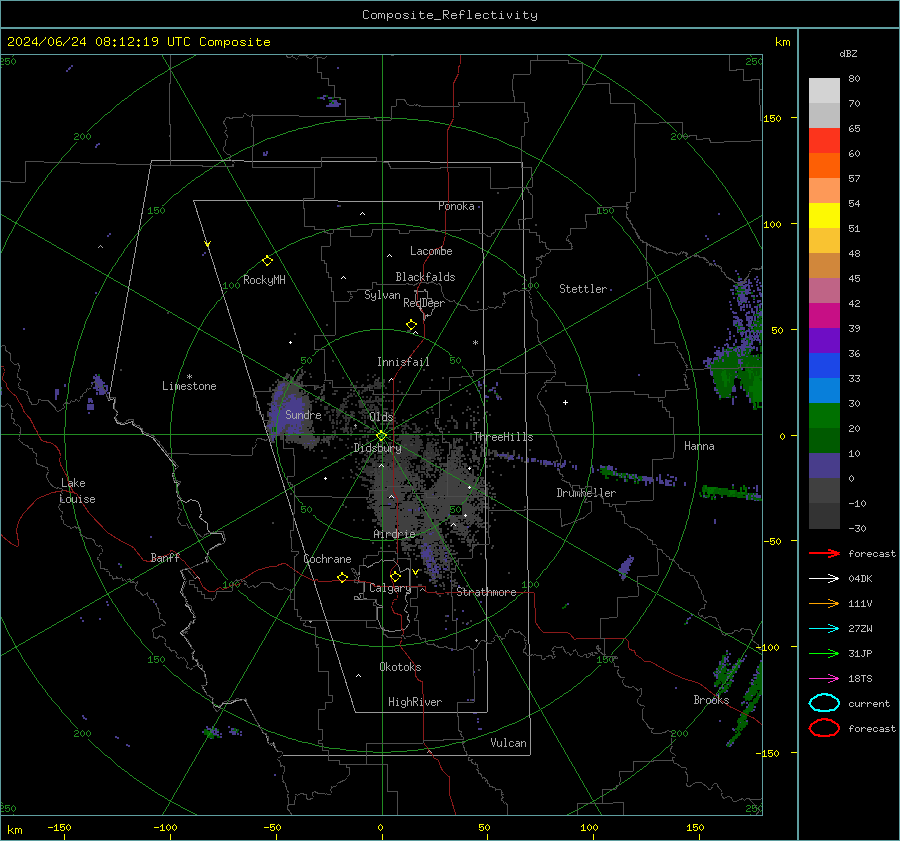Click the Sylvan label on map
The width and height of the screenshot is (900, 841).
pyautogui.click(x=382, y=296)
